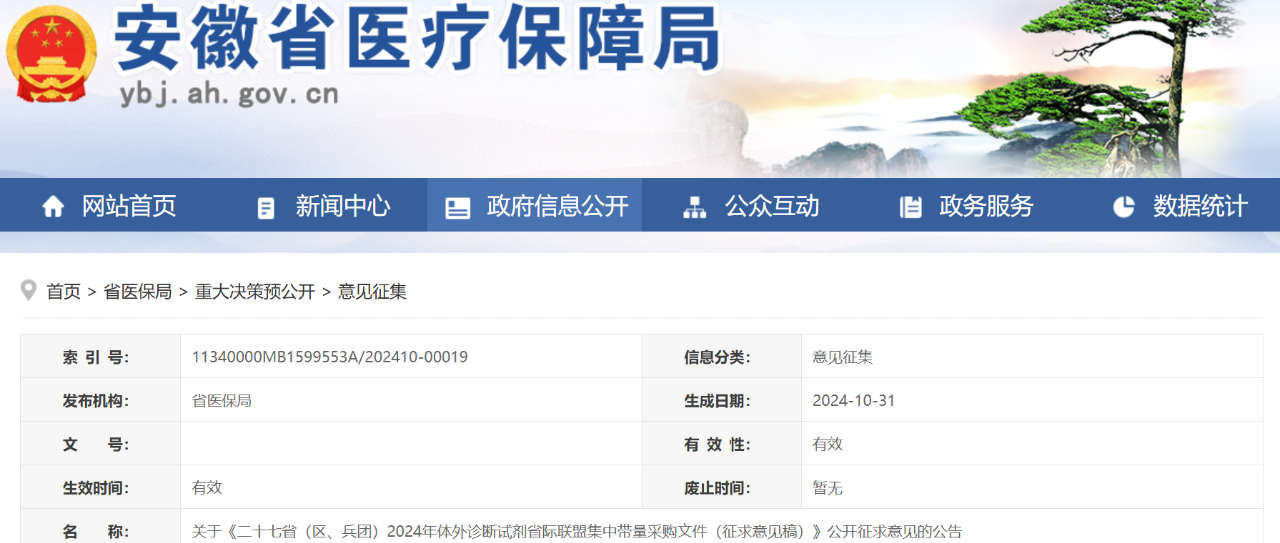Image resolution: width=1280 pixels, height=543 pixels.
Task: Click the 省医保局 breadcrumb link
Action: click(138, 292)
